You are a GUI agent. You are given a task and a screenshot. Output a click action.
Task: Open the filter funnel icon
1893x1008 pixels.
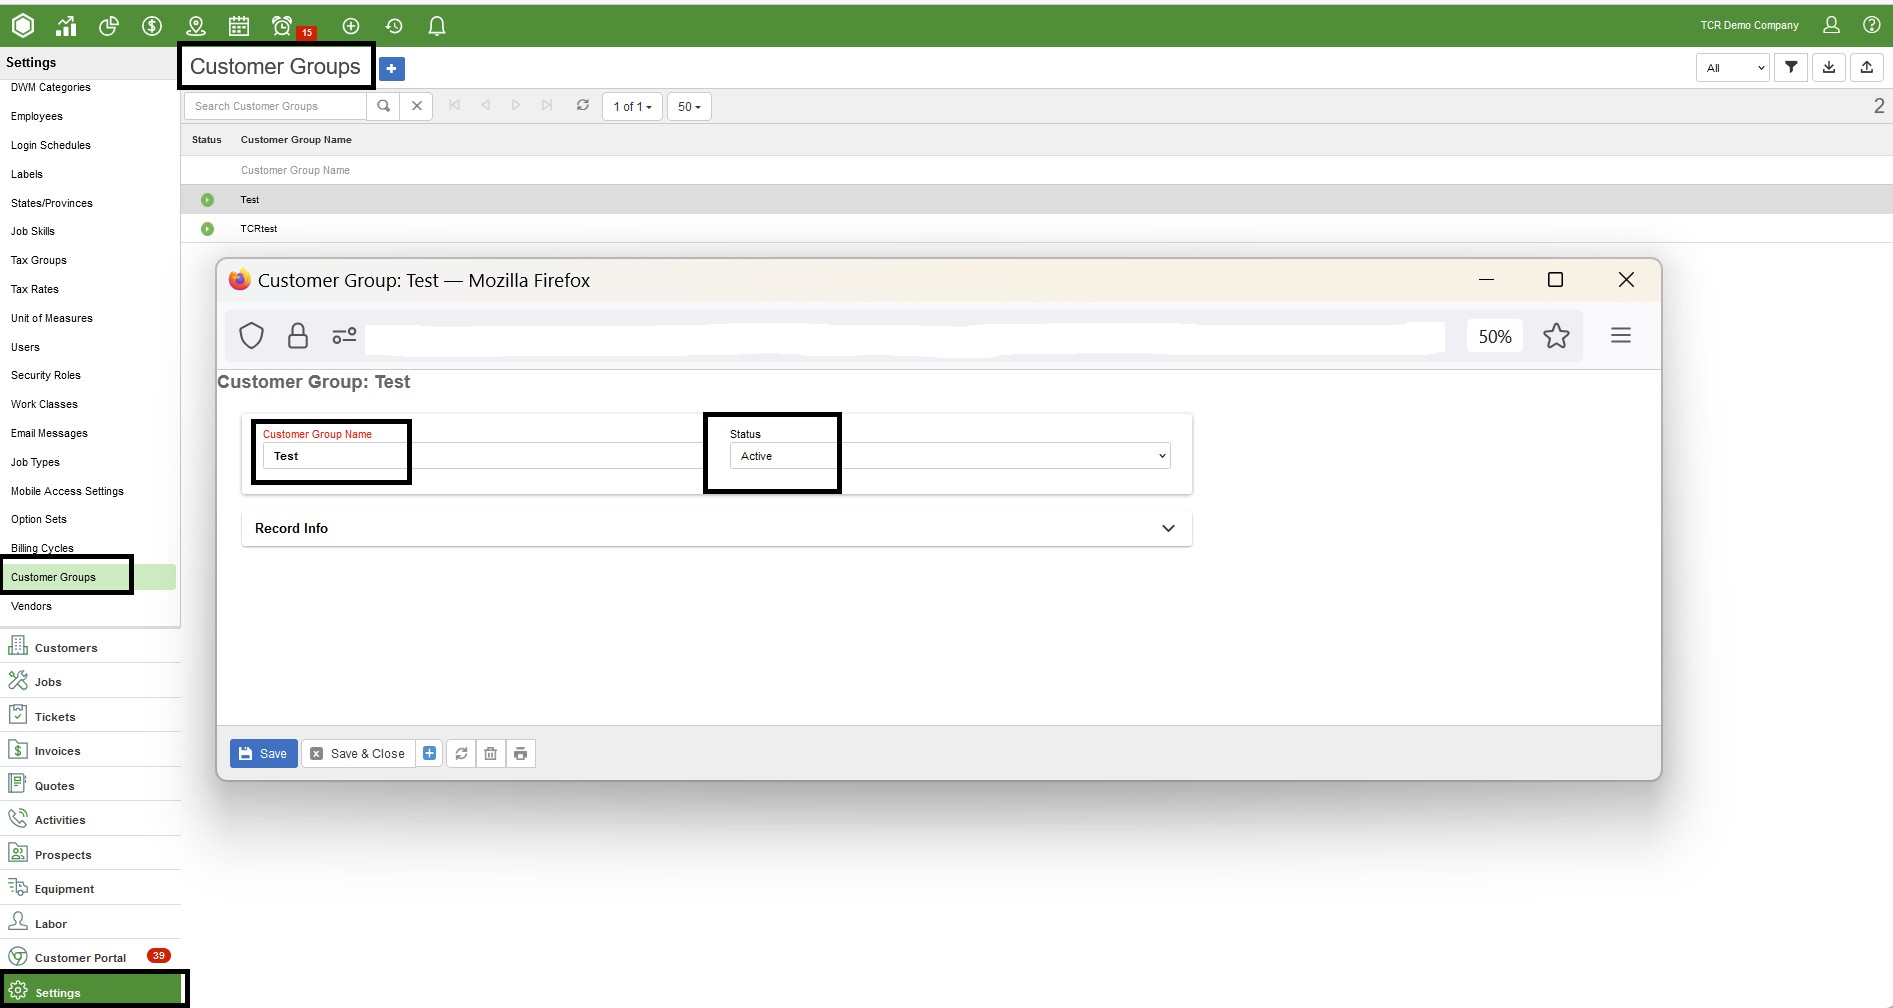(1791, 67)
